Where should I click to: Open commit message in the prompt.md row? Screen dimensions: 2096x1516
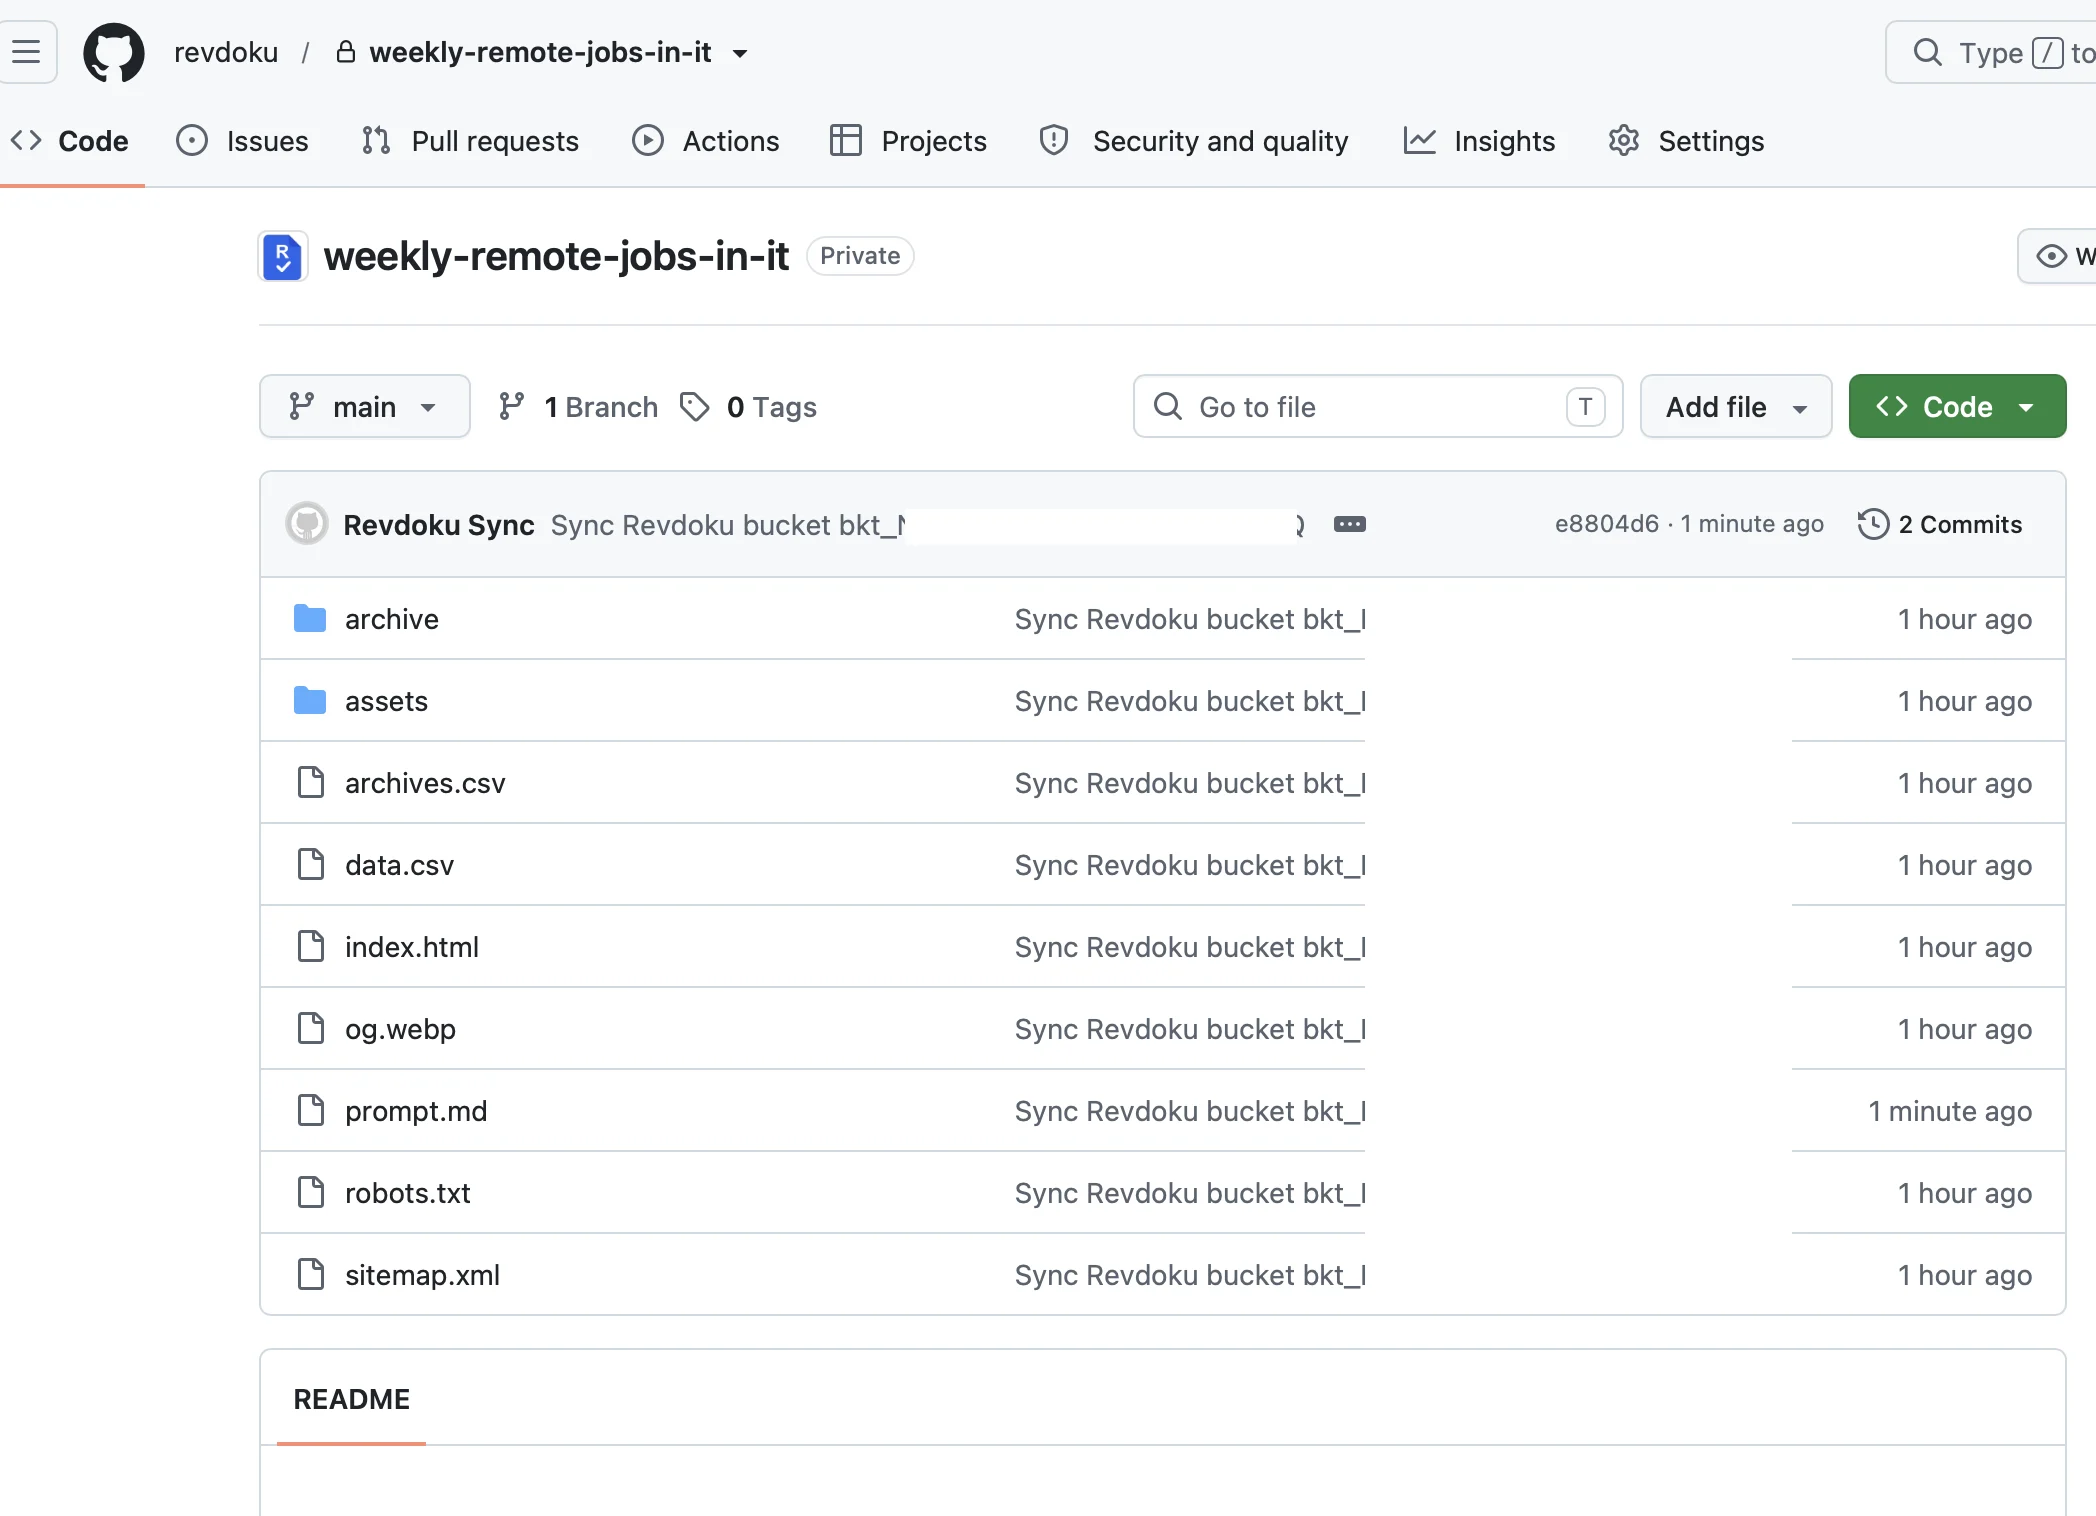coord(1190,1111)
